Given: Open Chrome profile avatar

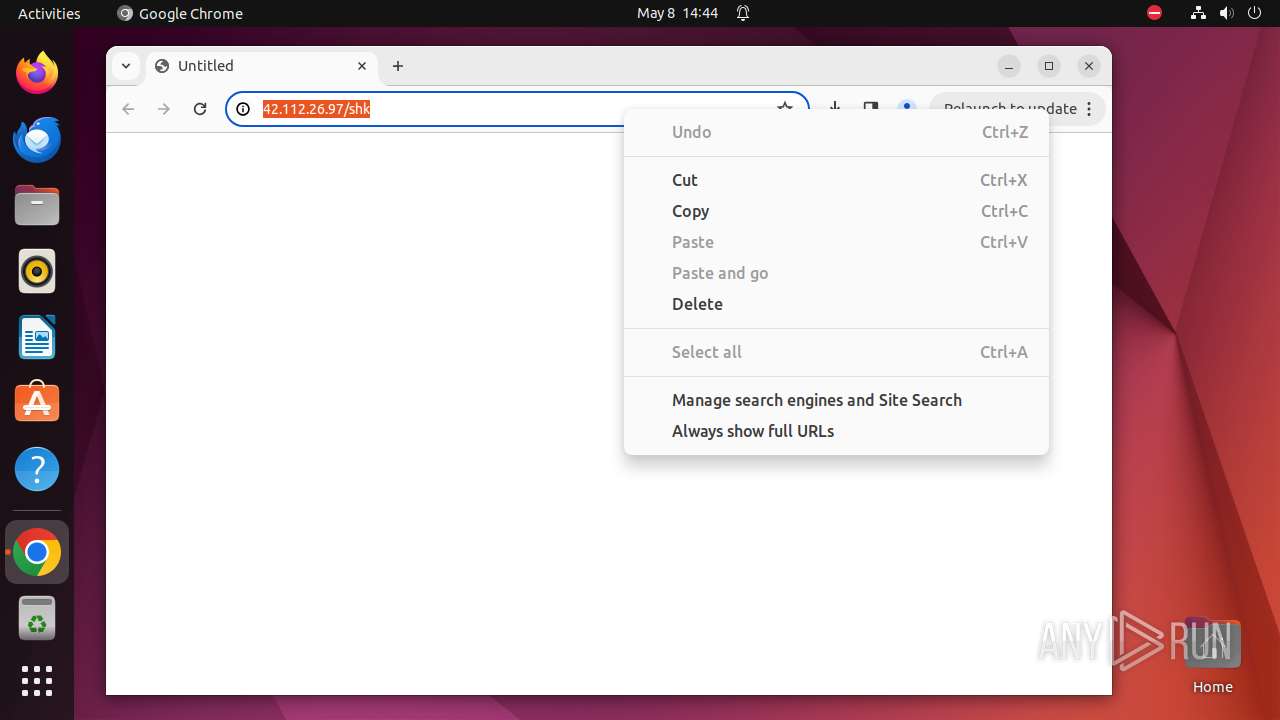Looking at the screenshot, I should click(x=907, y=105).
